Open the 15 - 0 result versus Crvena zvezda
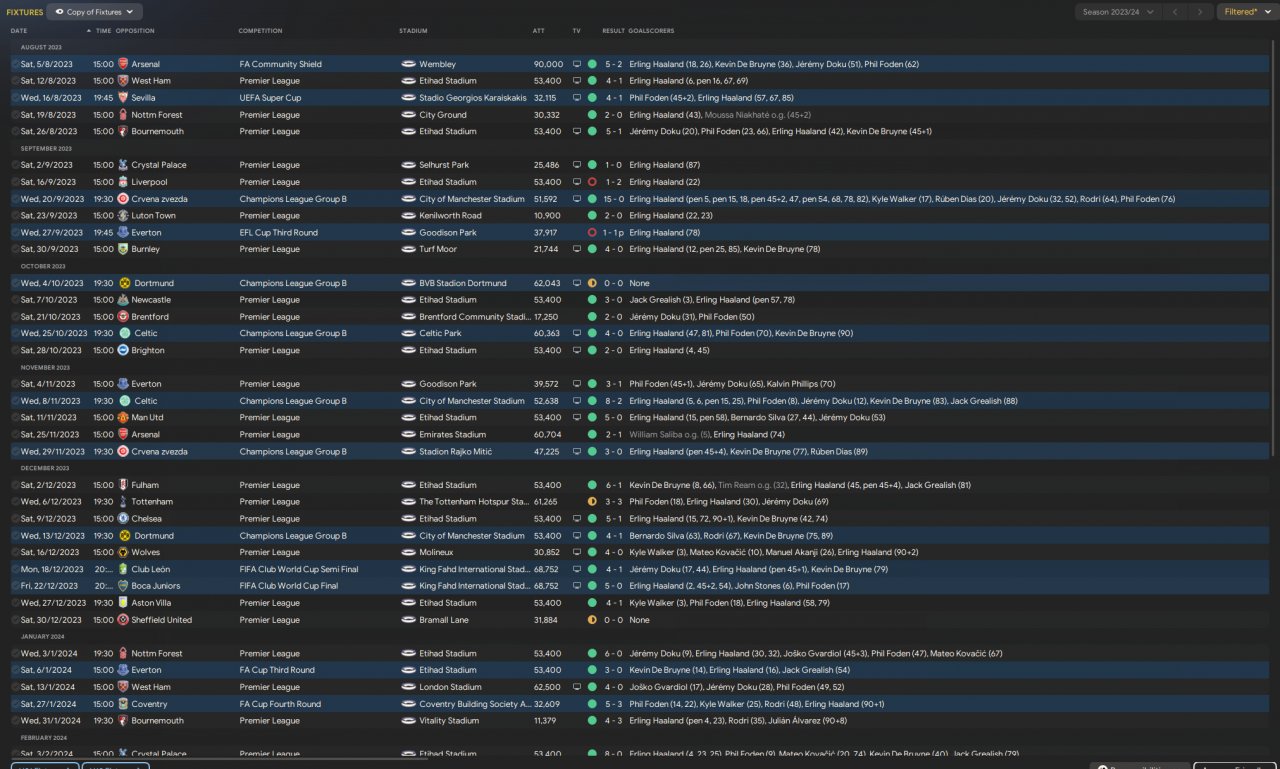The width and height of the screenshot is (1280, 769). click(x=613, y=199)
